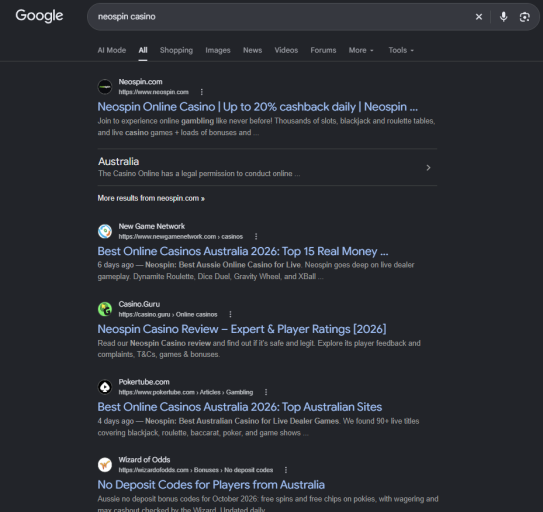Open 'Neospin Online Casino | Up to 20% cashback' result
This screenshot has height=512, width=543.
tap(258, 107)
